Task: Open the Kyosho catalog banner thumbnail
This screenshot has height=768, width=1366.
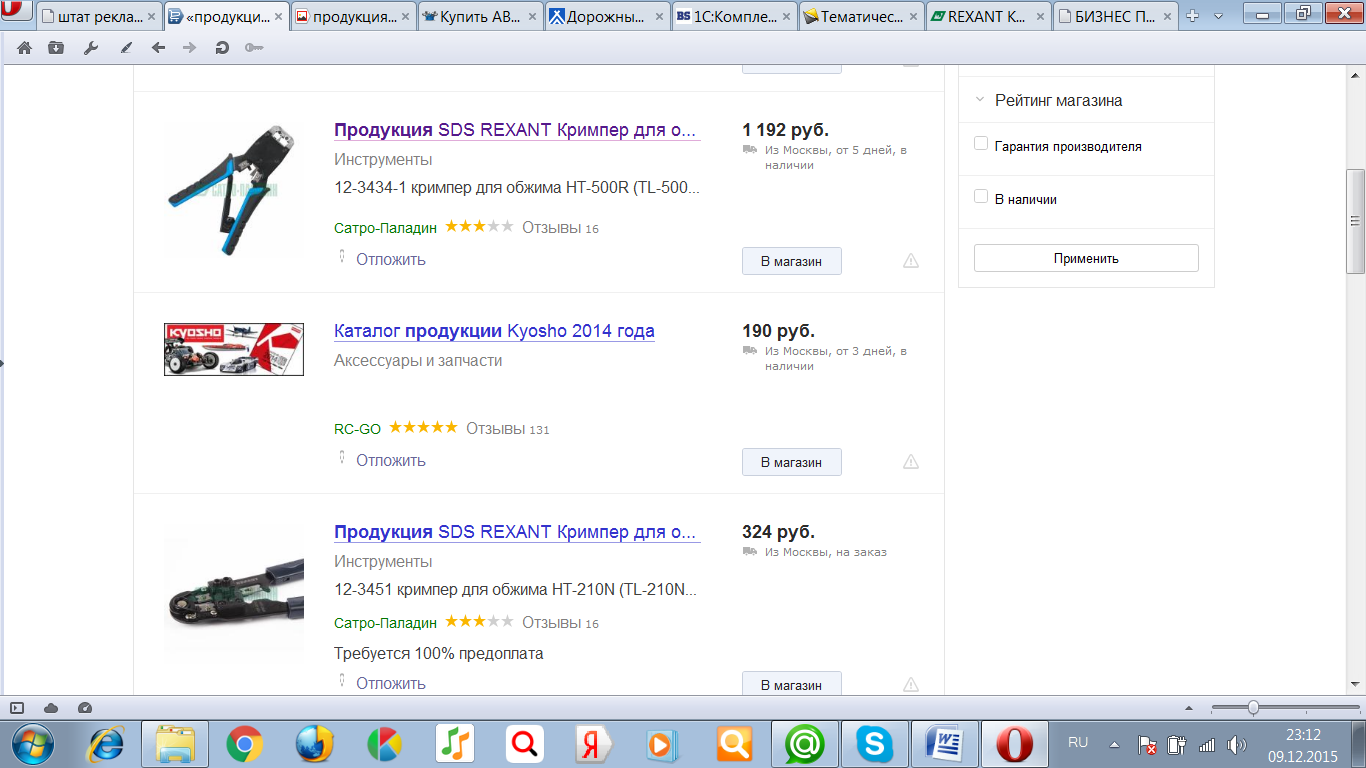Action: (234, 349)
